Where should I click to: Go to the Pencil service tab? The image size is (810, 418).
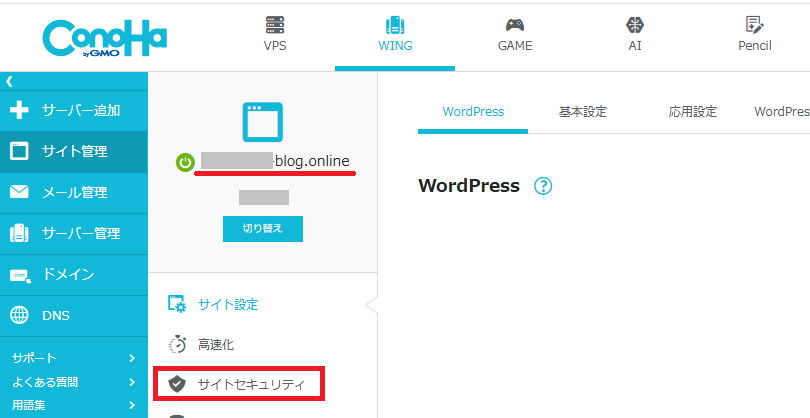(755, 34)
